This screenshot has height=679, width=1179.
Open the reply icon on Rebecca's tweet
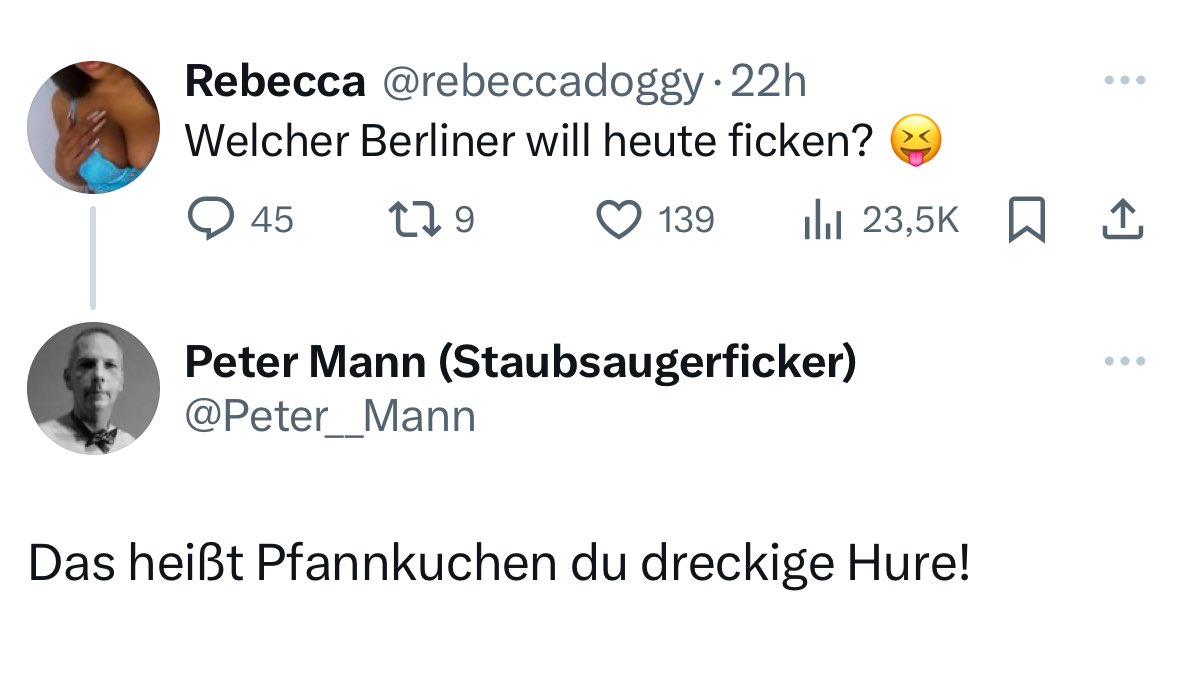point(209,219)
